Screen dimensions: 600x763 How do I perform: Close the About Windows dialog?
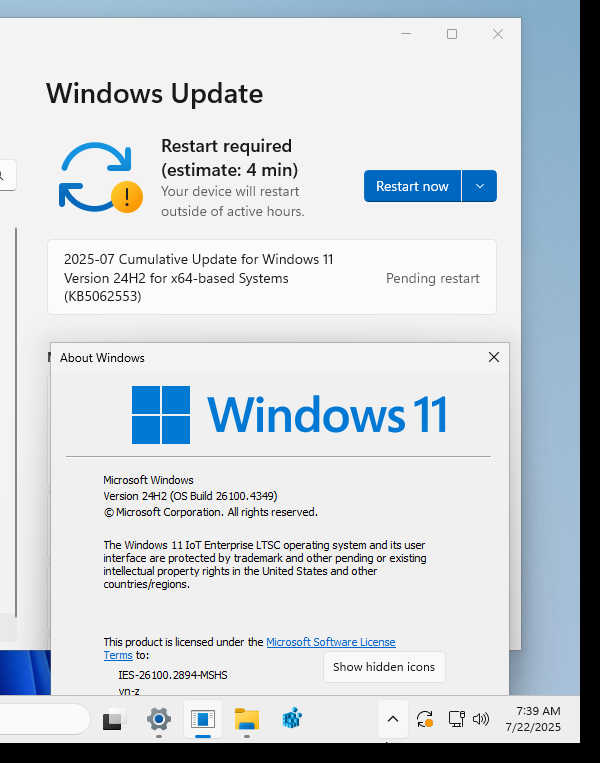pos(493,357)
